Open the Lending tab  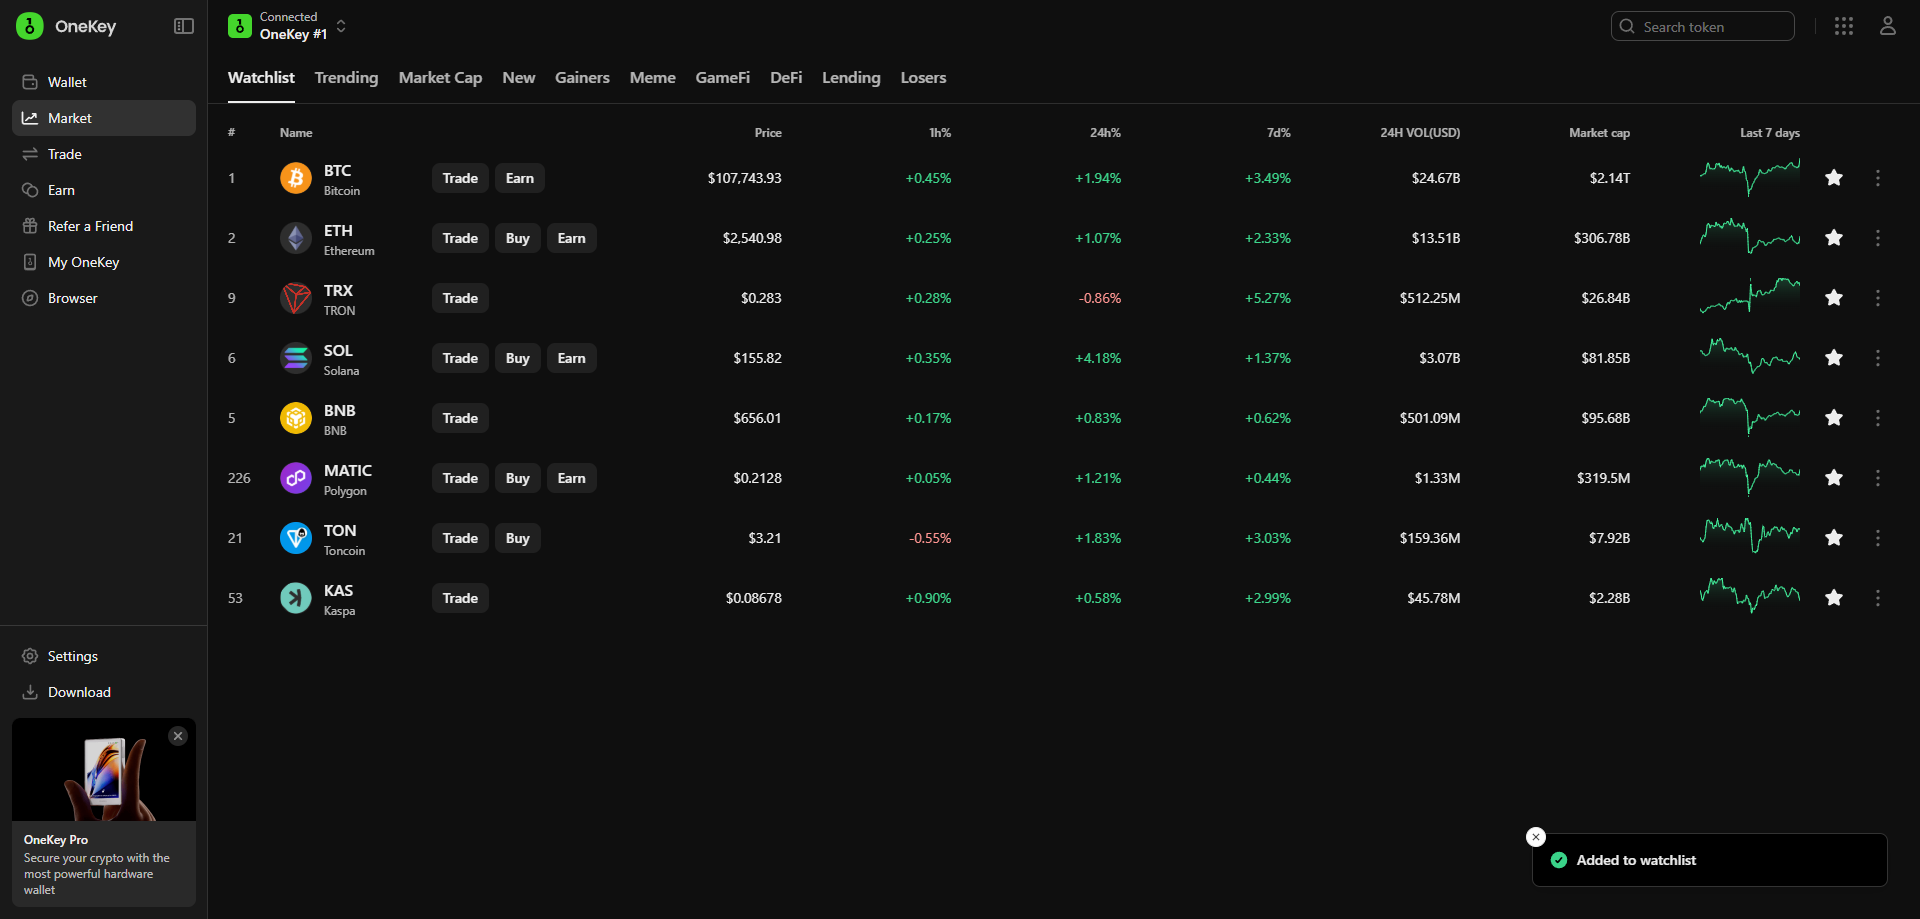(851, 78)
